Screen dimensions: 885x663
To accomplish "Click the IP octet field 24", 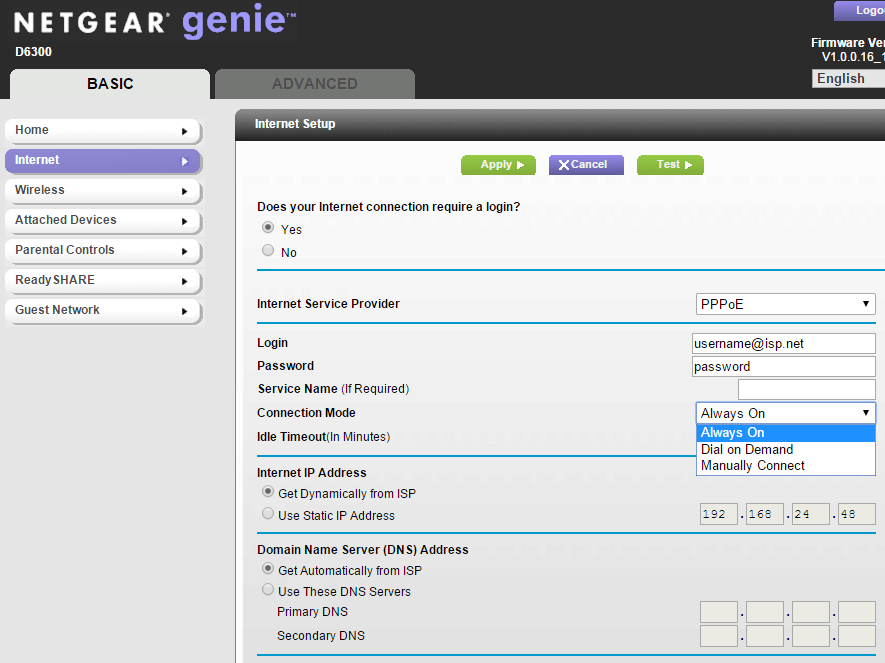I will click(x=810, y=515).
